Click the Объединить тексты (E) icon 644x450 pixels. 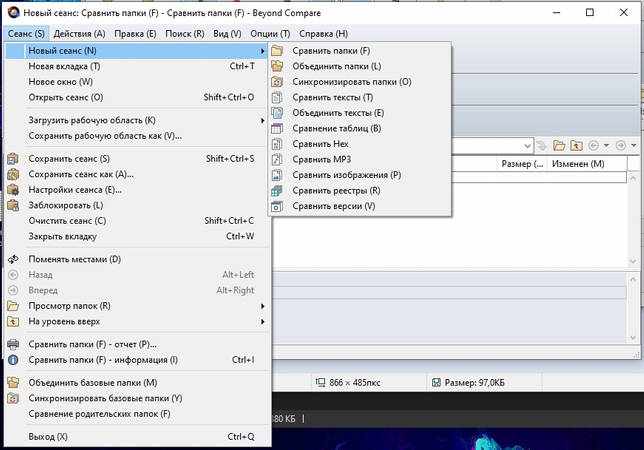pyautogui.click(x=277, y=113)
